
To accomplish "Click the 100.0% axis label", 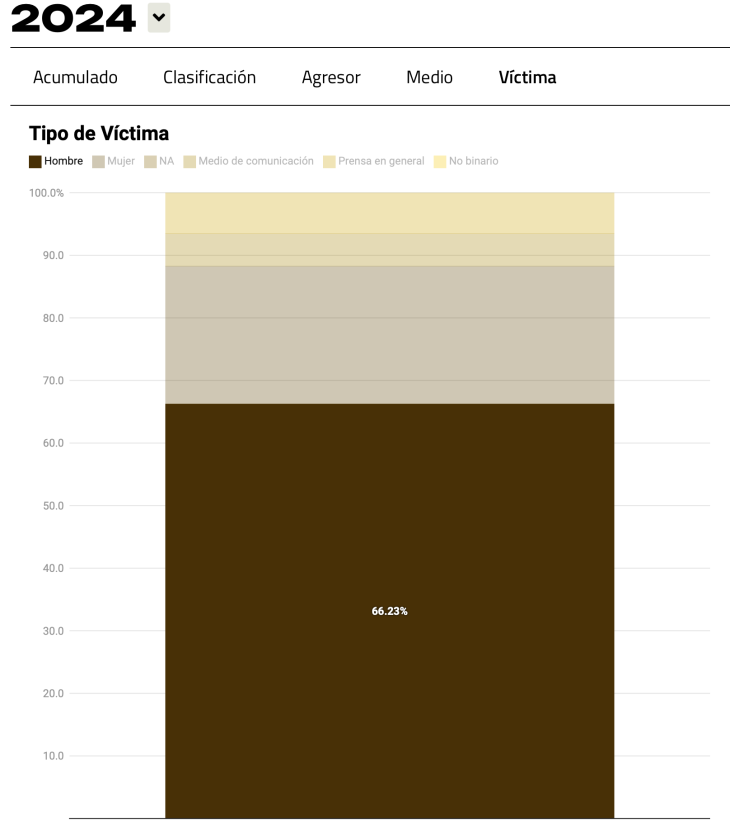I will click(46, 193).
